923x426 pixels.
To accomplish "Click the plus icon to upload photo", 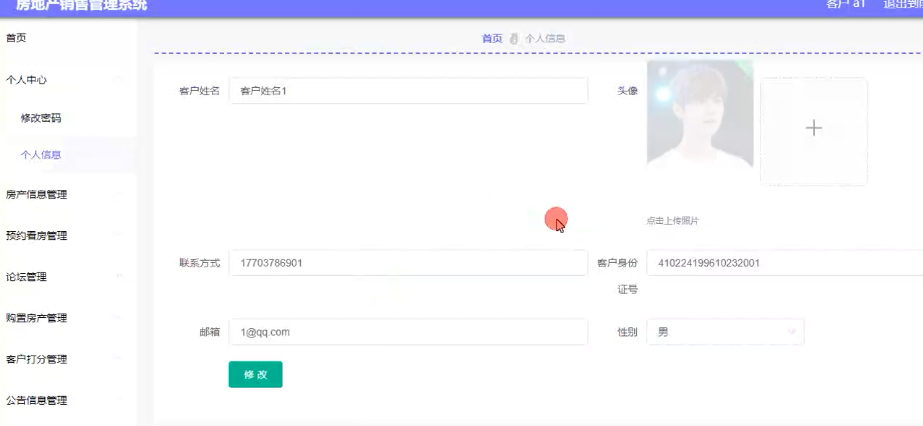I will click(814, 128).
